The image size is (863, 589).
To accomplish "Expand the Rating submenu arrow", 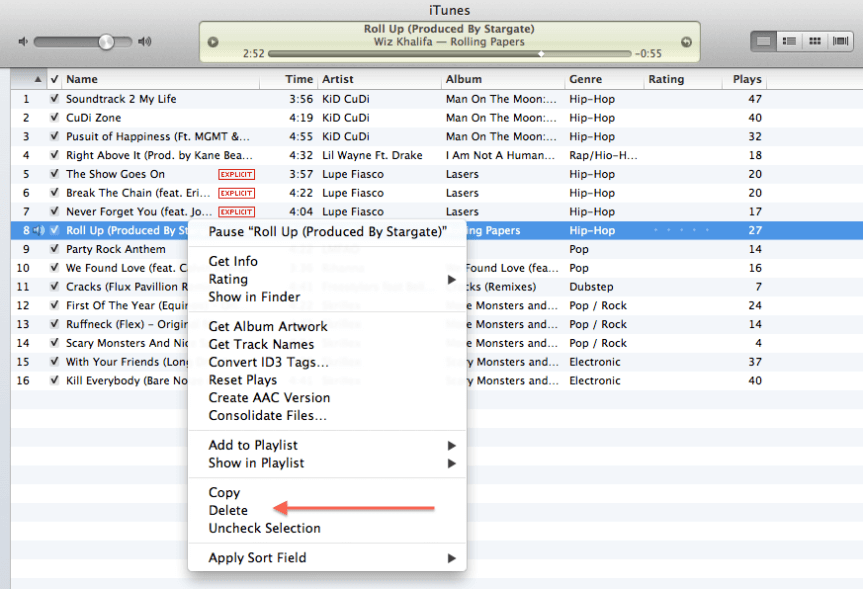I will [x=451, y=280].
